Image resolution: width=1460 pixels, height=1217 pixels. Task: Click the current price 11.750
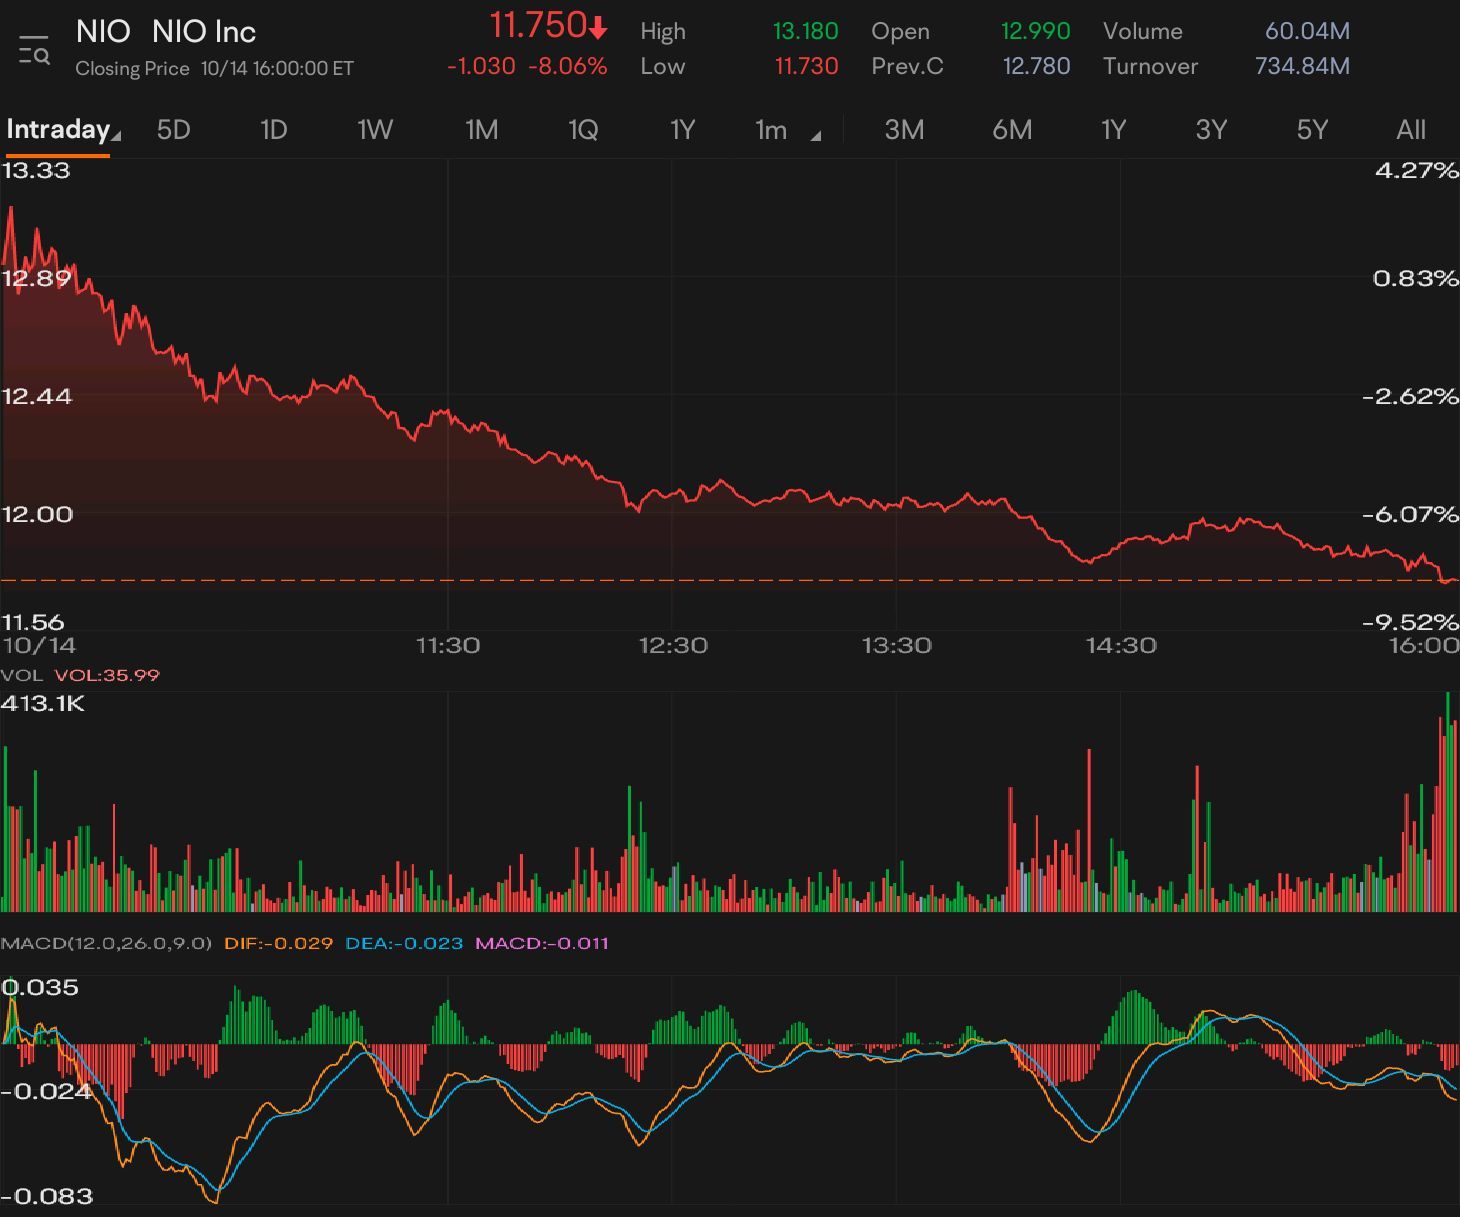pos(537,25)
